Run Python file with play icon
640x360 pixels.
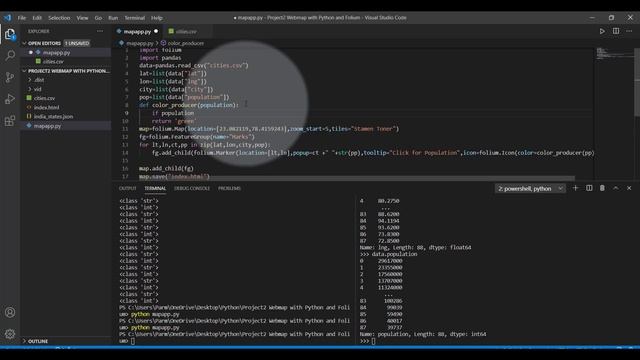pos(602,31)
